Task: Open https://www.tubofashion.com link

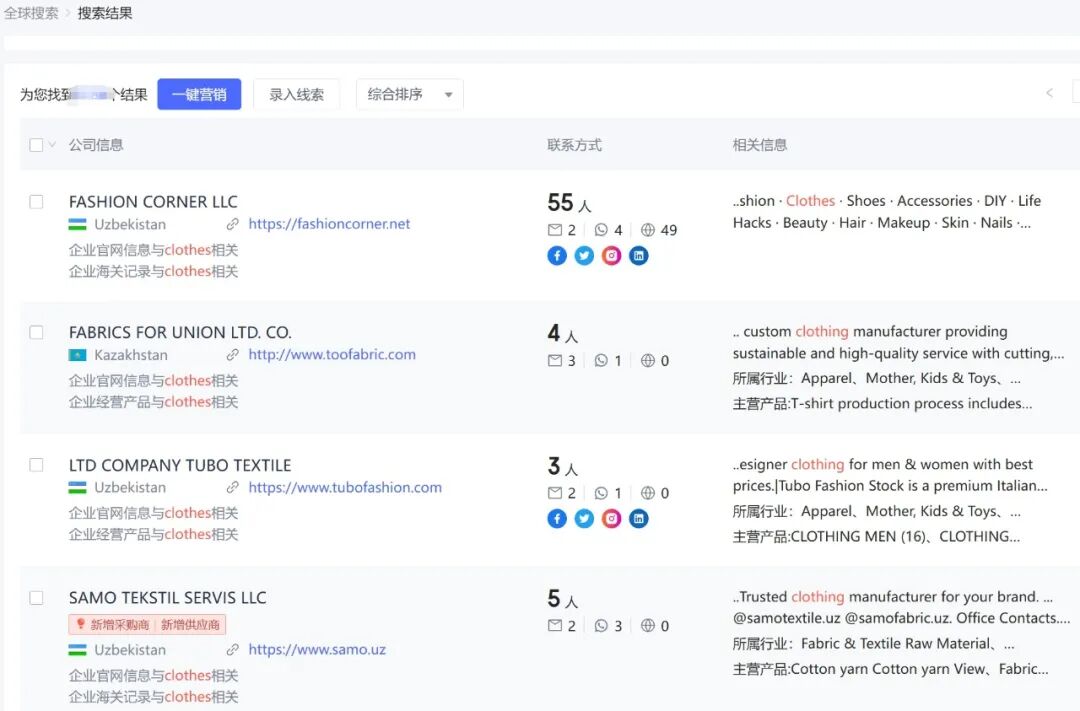Action: [x=345, y=487]
